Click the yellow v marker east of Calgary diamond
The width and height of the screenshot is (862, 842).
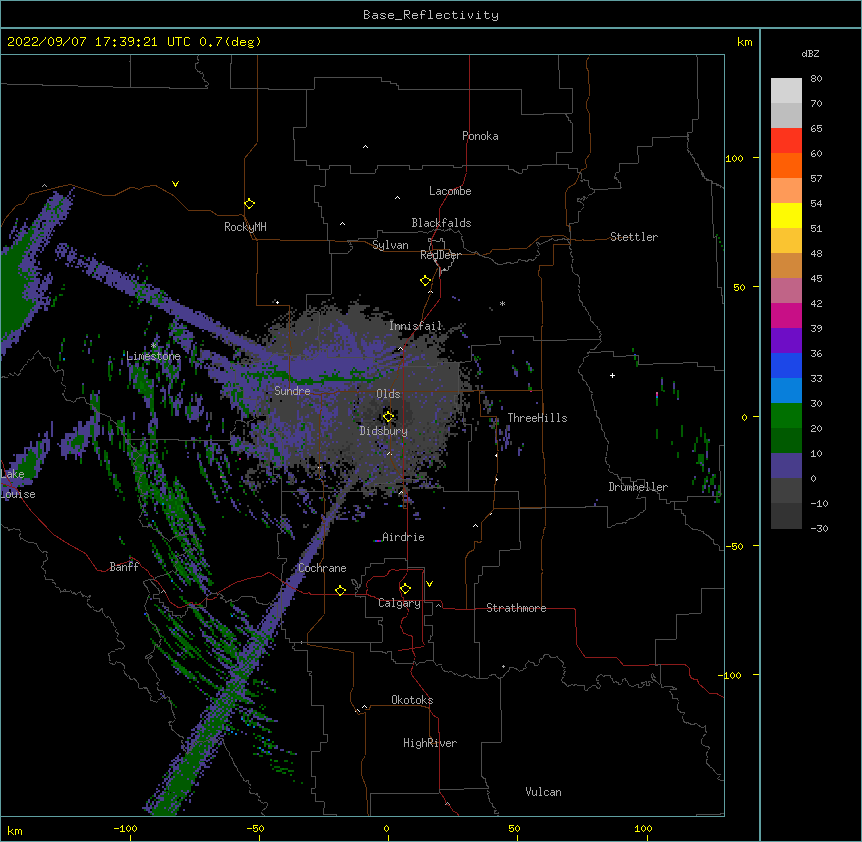pyautogui.click(x=429, y=584)
